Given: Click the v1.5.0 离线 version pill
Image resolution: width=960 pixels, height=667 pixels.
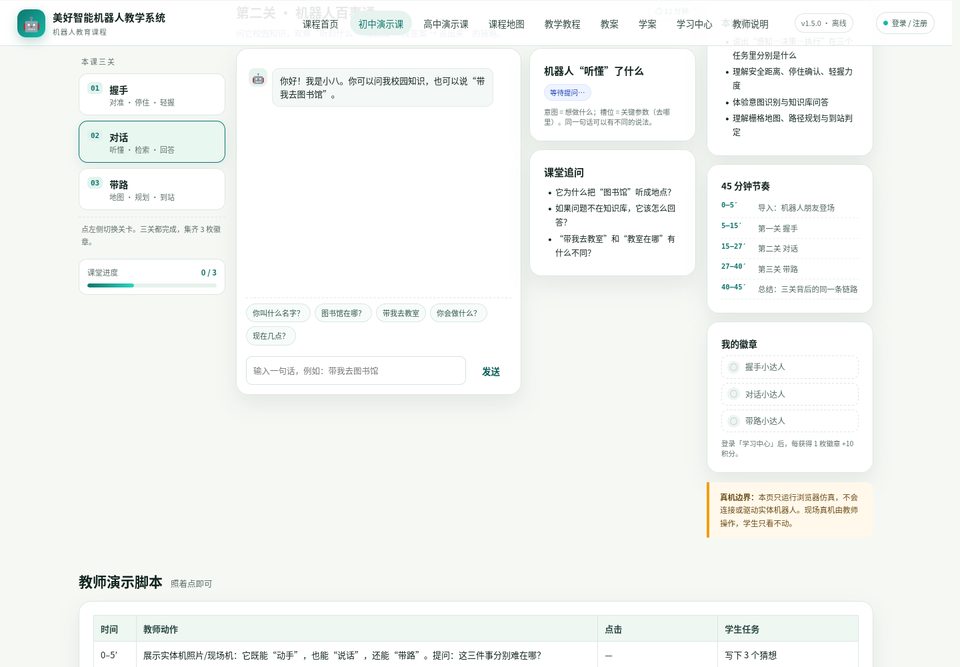Looking at the screenshot, I should point(823,23).
